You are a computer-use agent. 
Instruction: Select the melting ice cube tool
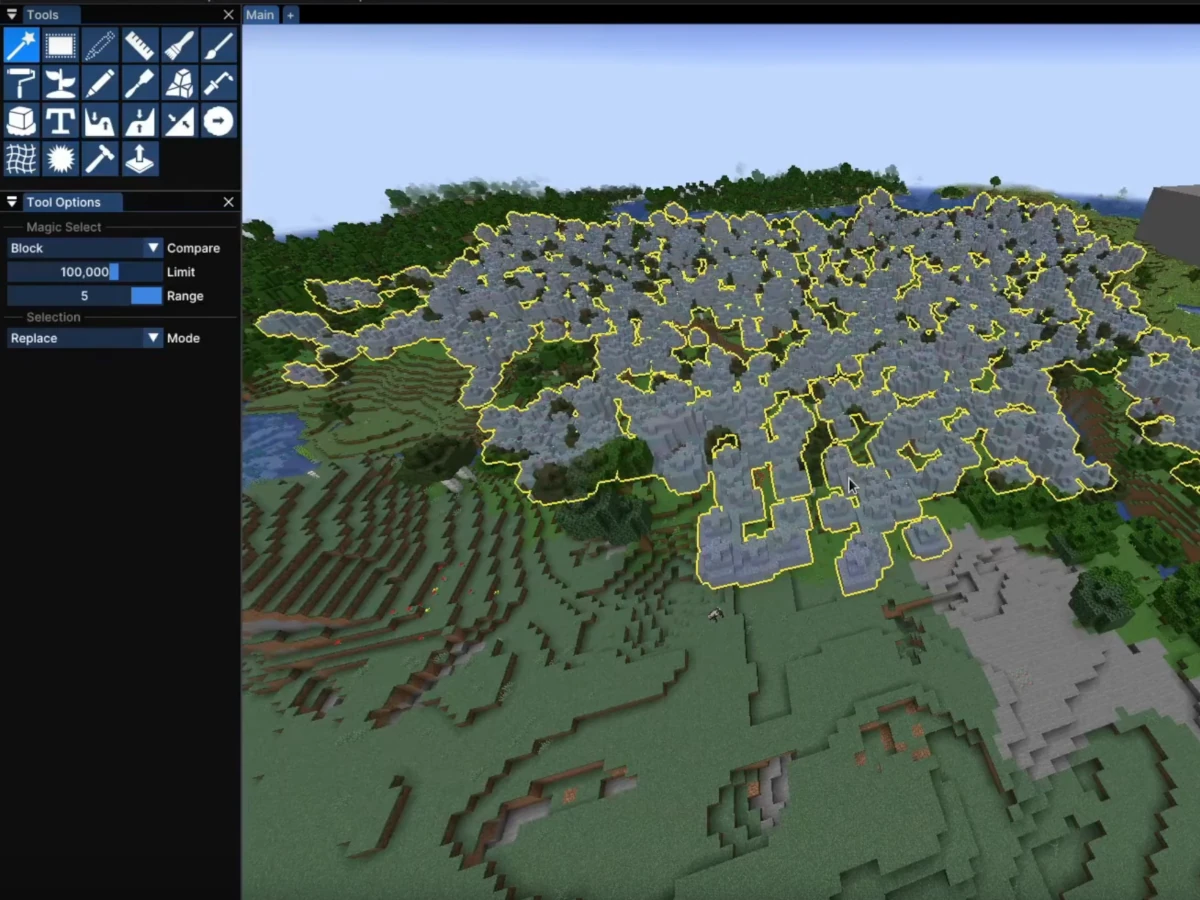(x=21, y=121)
